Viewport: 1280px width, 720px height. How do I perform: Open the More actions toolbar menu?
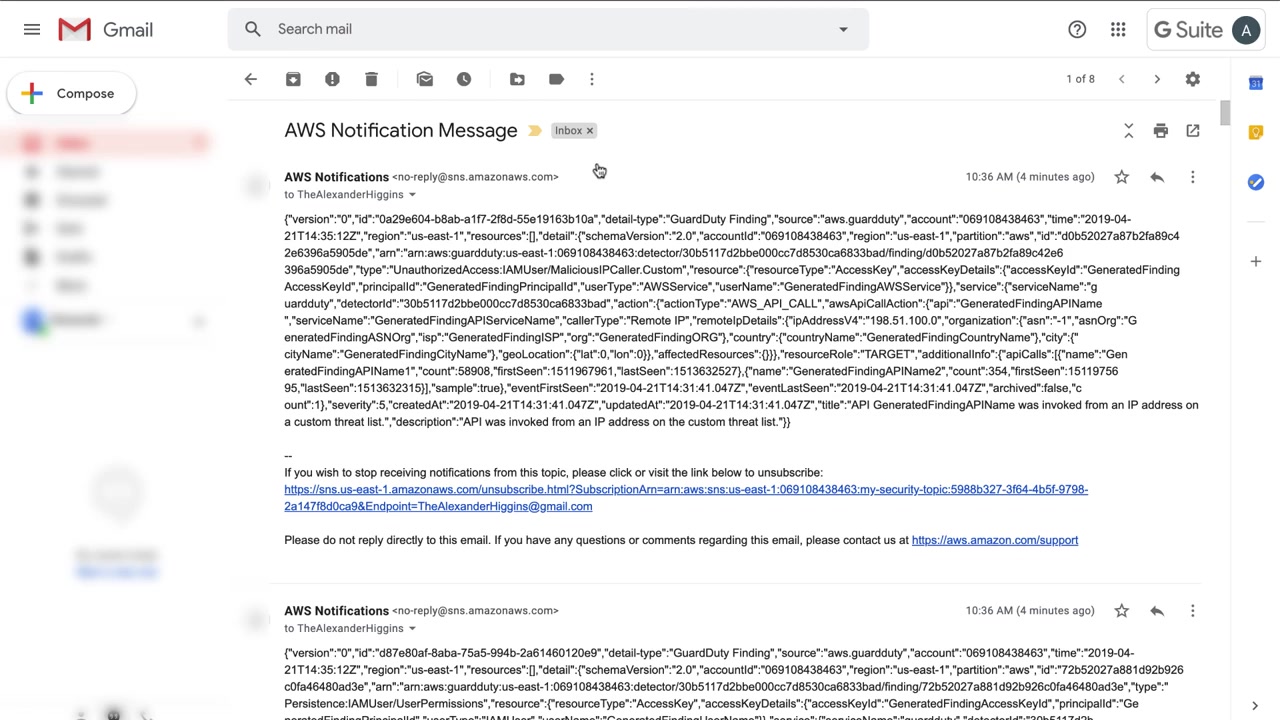[592, 79]
